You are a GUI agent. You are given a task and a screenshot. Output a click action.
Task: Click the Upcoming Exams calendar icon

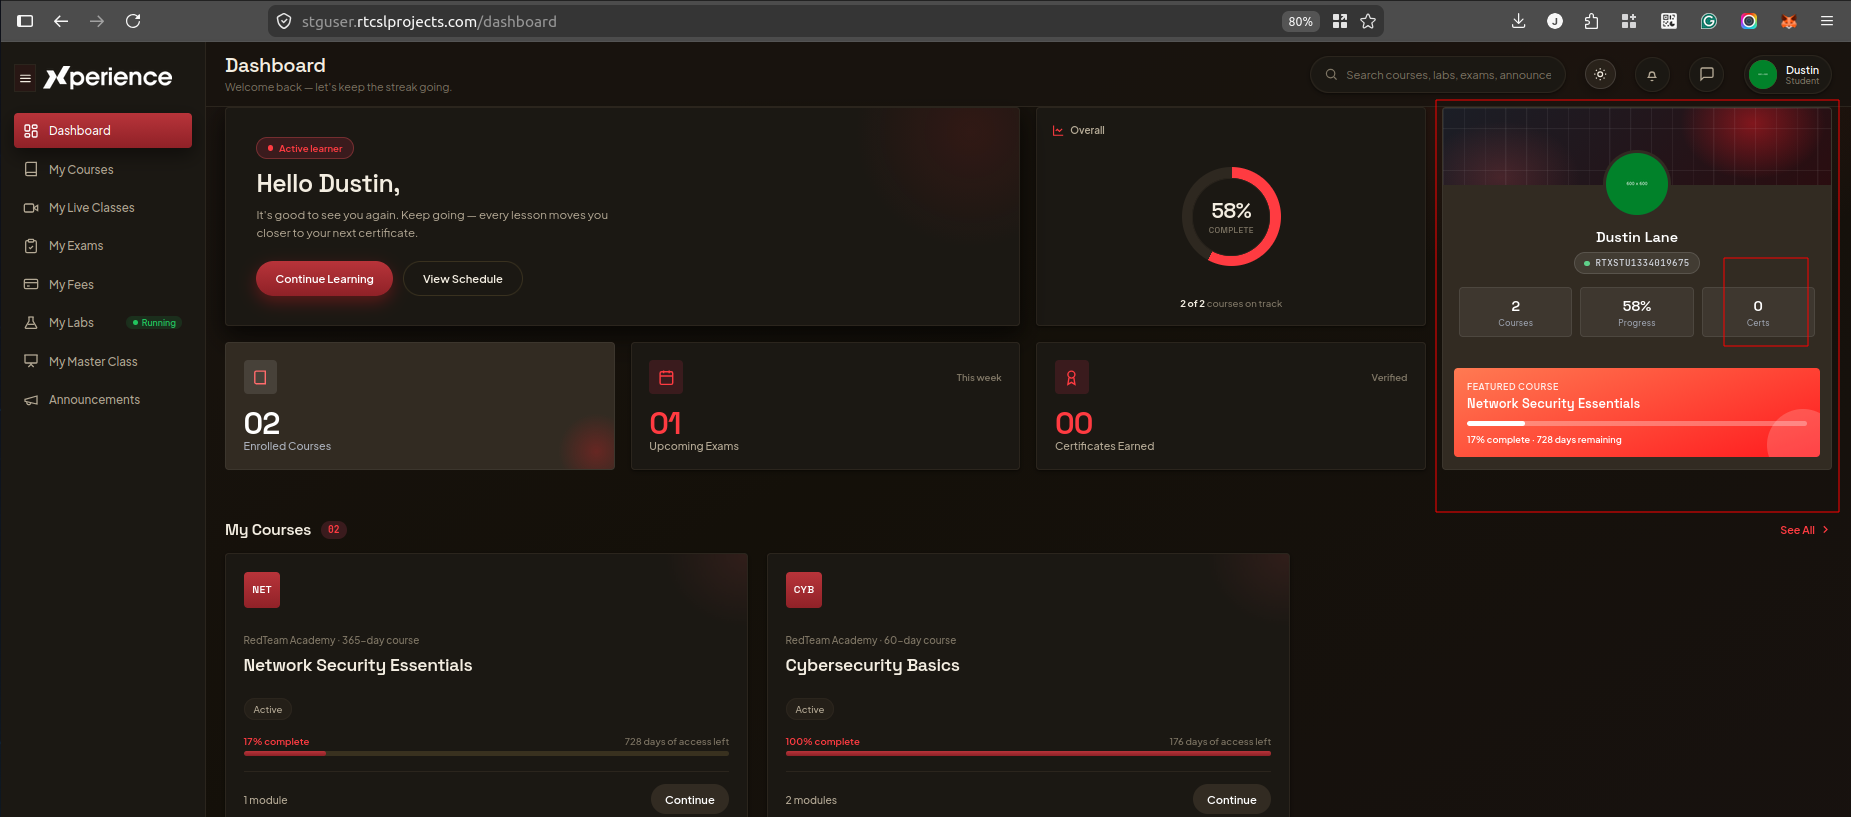coord(666,378)
